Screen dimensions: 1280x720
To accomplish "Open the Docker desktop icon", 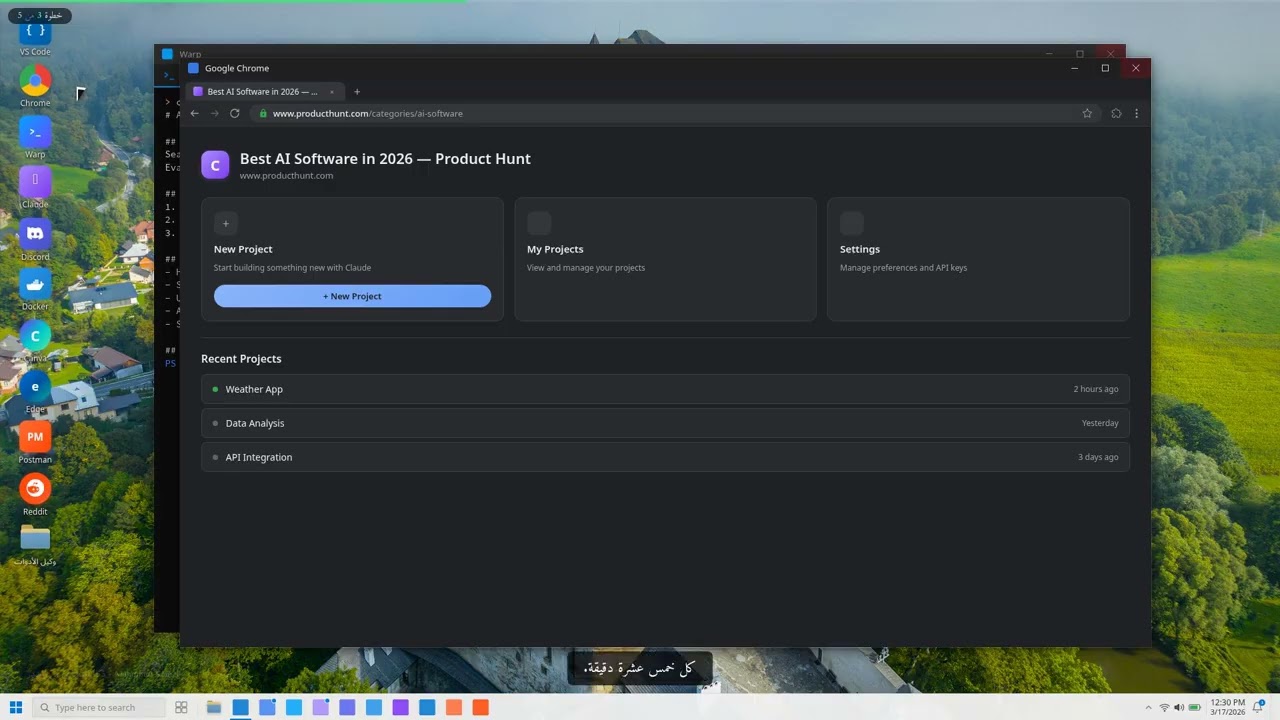I will (35, 290).
